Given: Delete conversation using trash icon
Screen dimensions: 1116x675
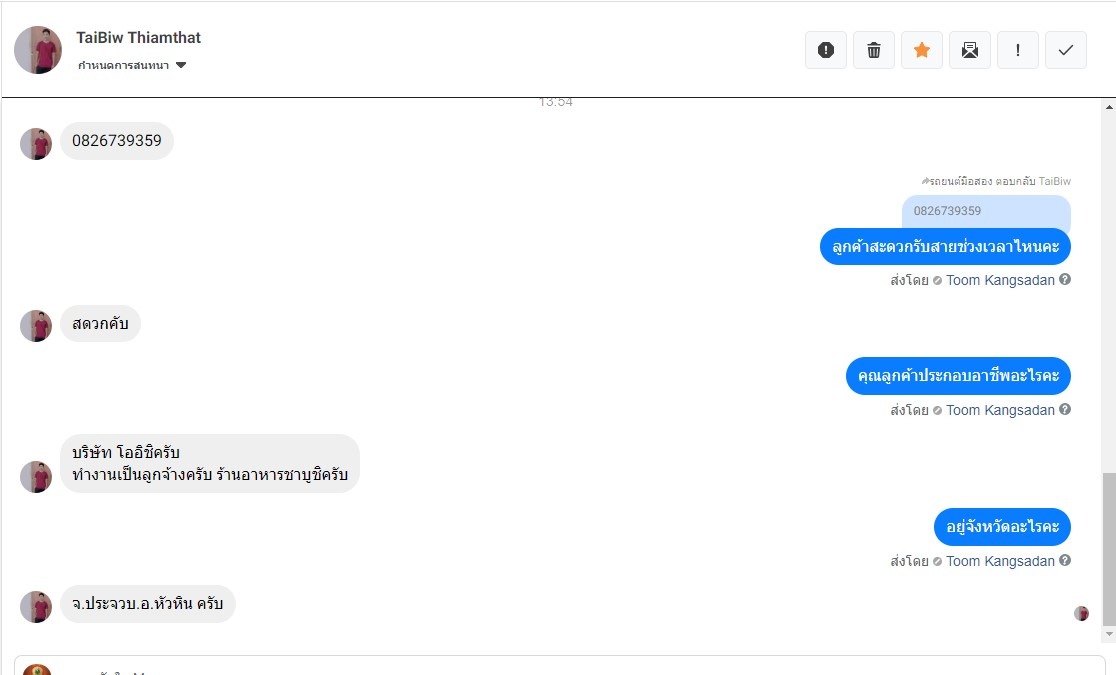Looking at the screenshot, I should (x=874, y=50).
